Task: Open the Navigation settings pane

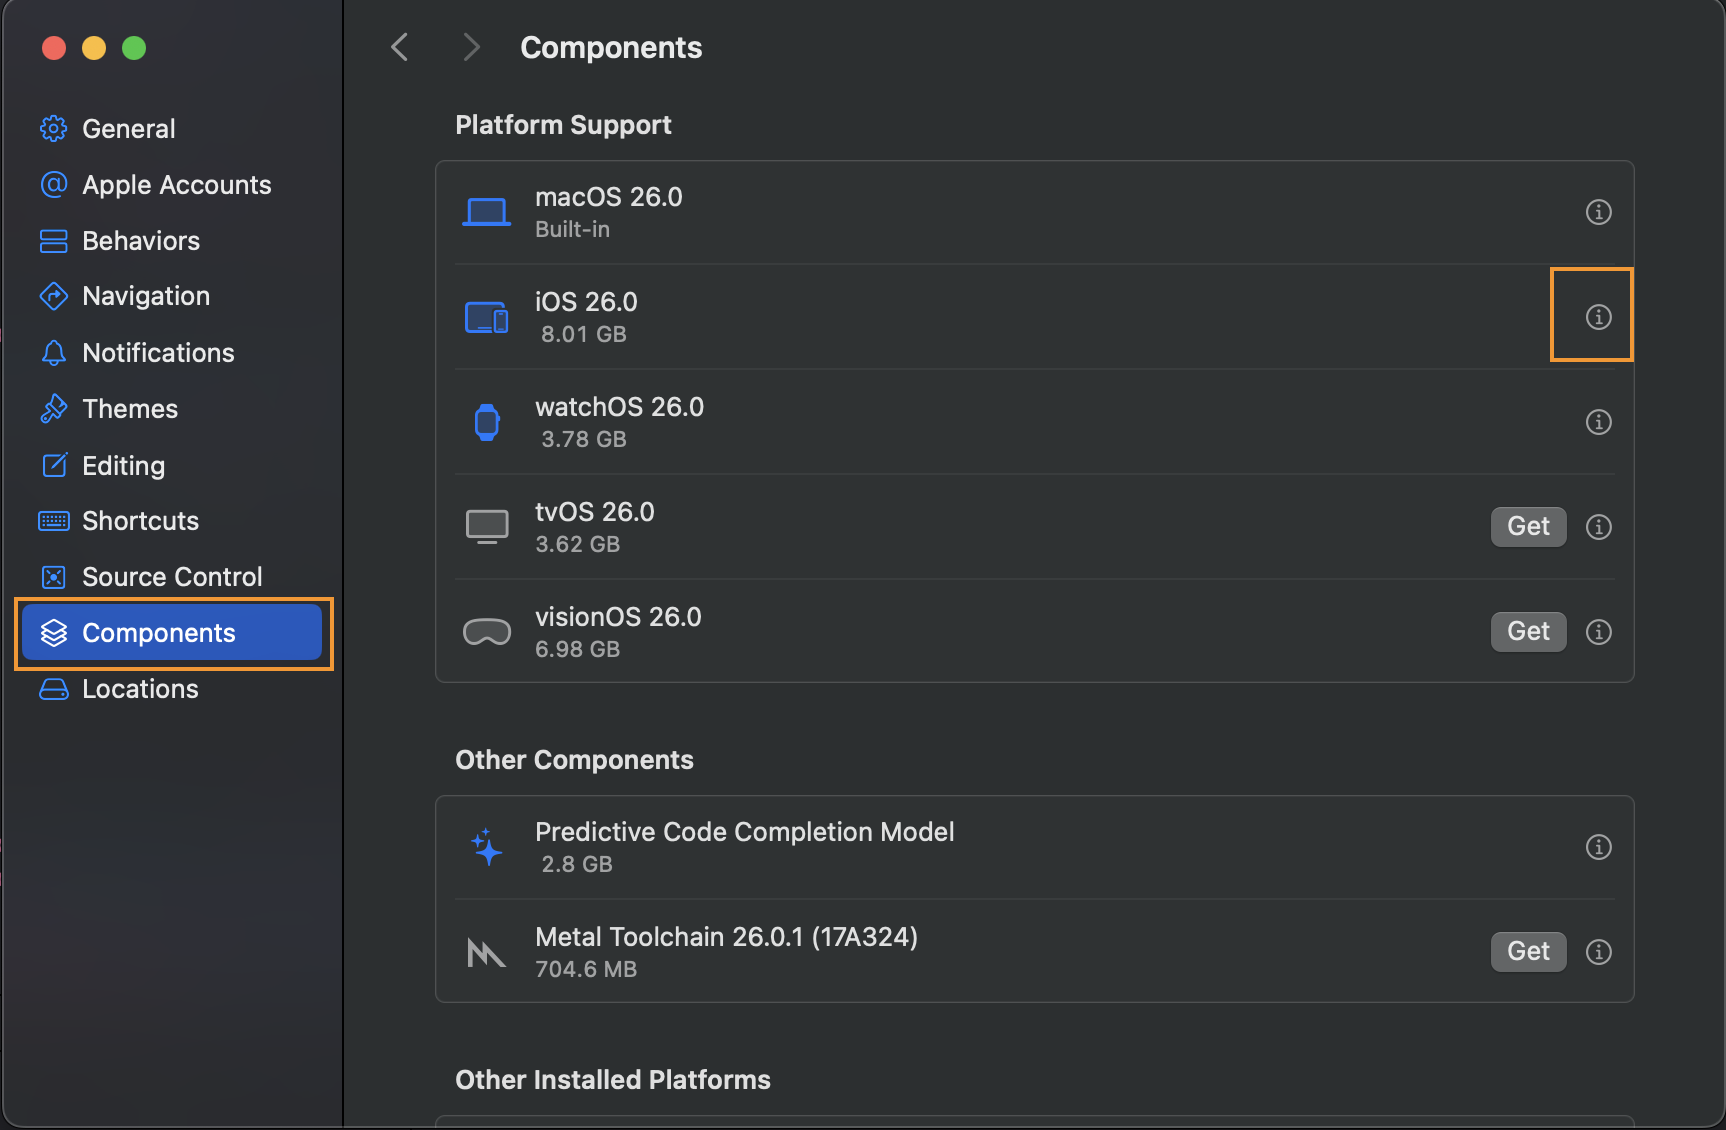Action: 146,296
